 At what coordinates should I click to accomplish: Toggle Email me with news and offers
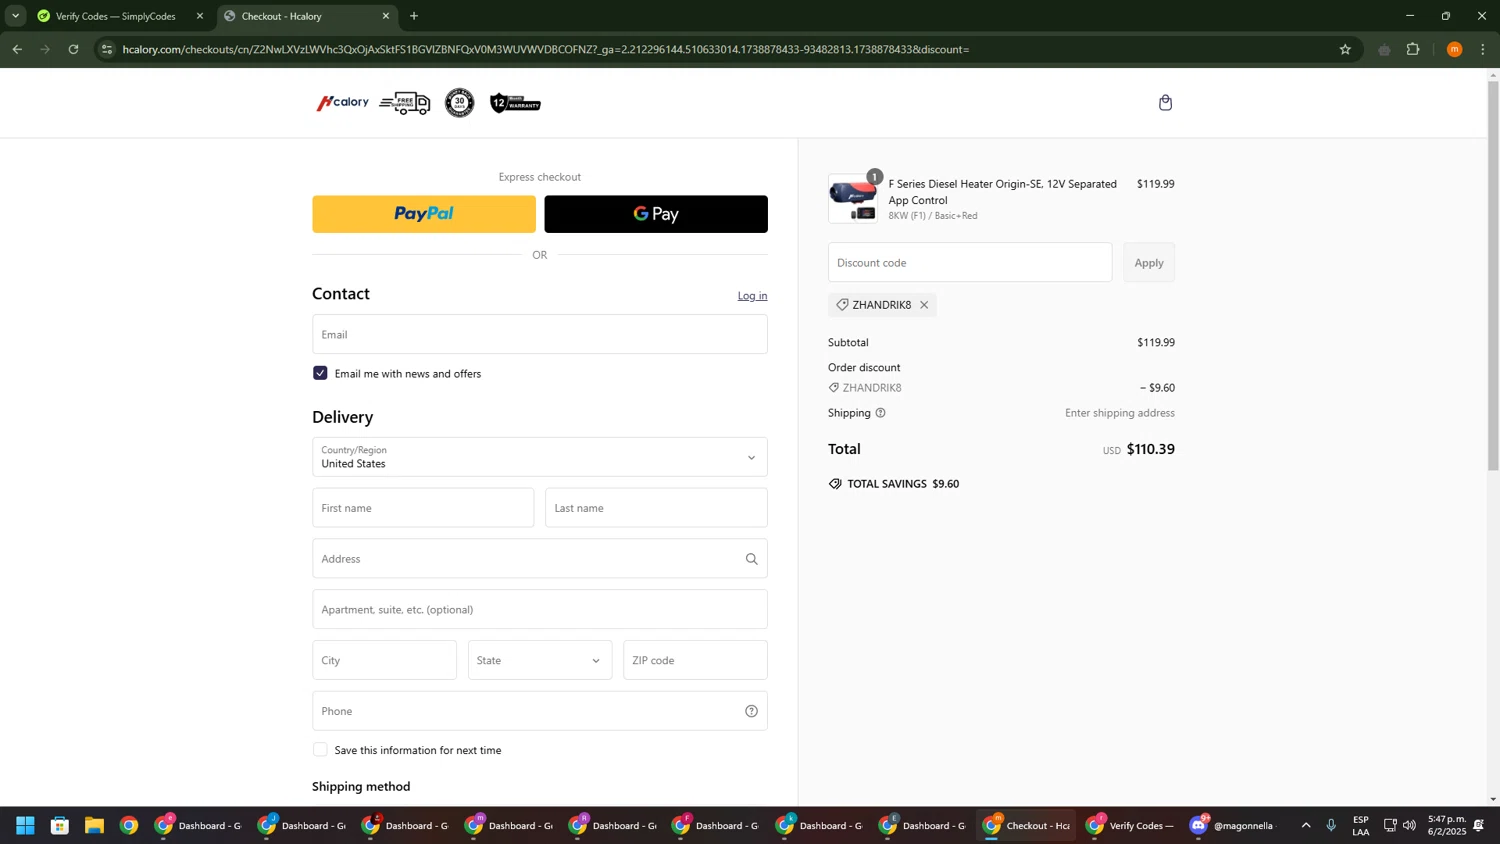click(x=320, y=373)
